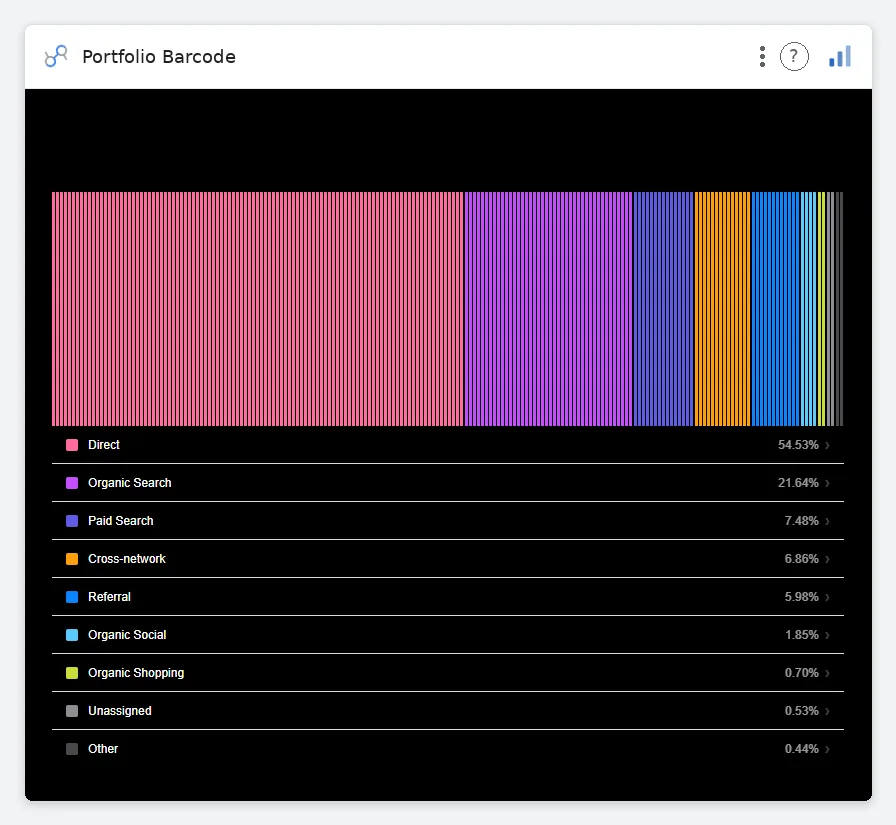Image resolution: width=896 pixels, height=825 pixels.
Task: Expand the Organic Shopping row chevron
Action: point(827,673)
